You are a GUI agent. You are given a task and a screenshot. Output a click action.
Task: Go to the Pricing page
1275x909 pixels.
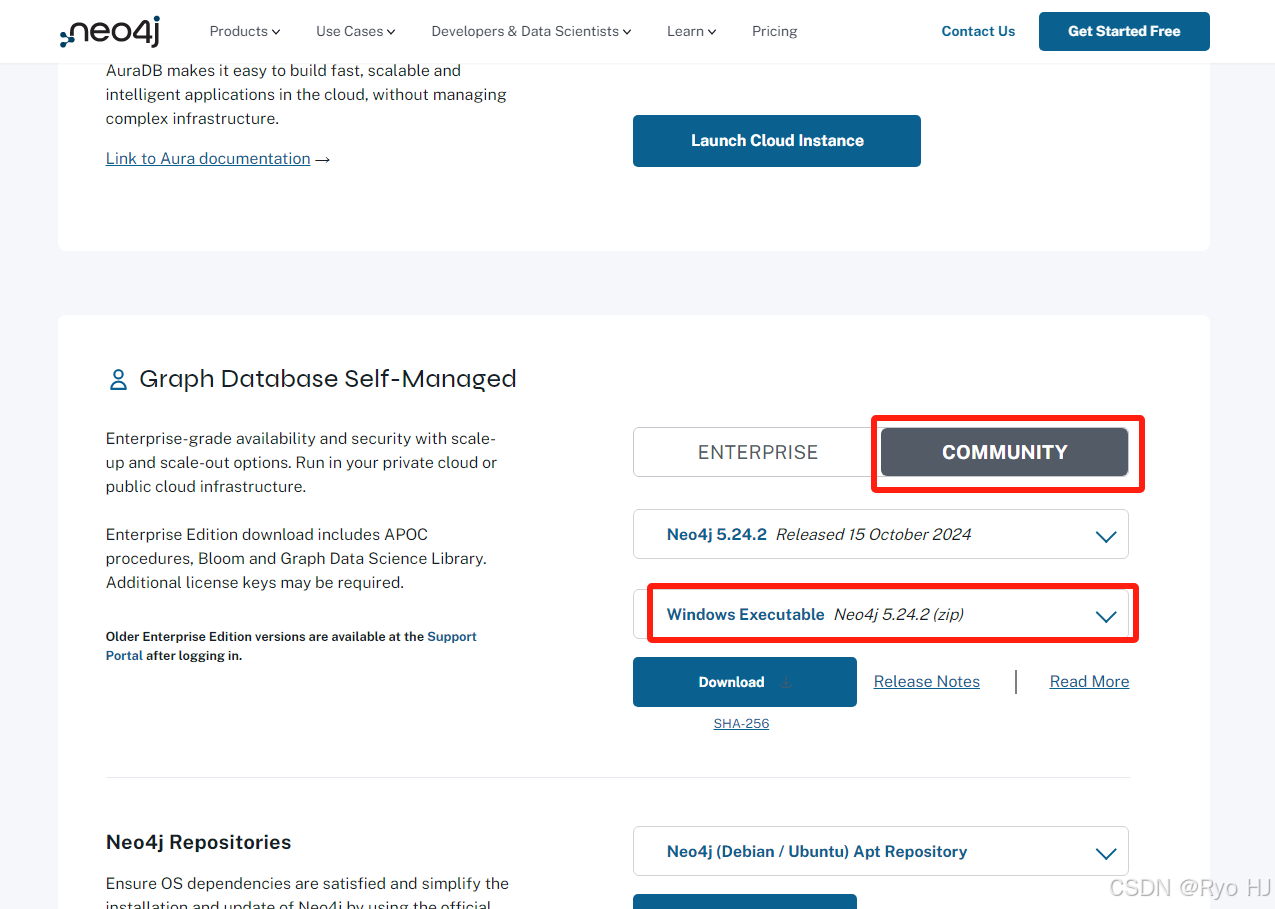pos(774,31)
